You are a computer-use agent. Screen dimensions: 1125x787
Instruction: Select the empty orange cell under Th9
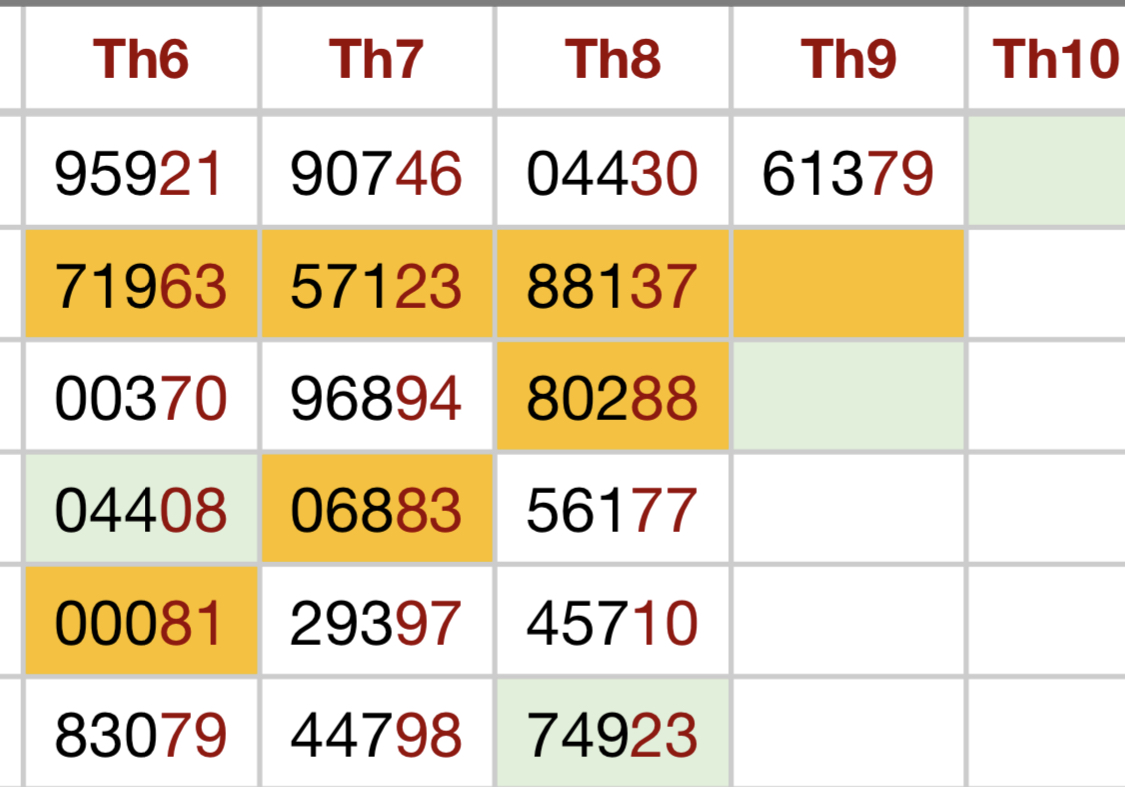coord(848,286)
